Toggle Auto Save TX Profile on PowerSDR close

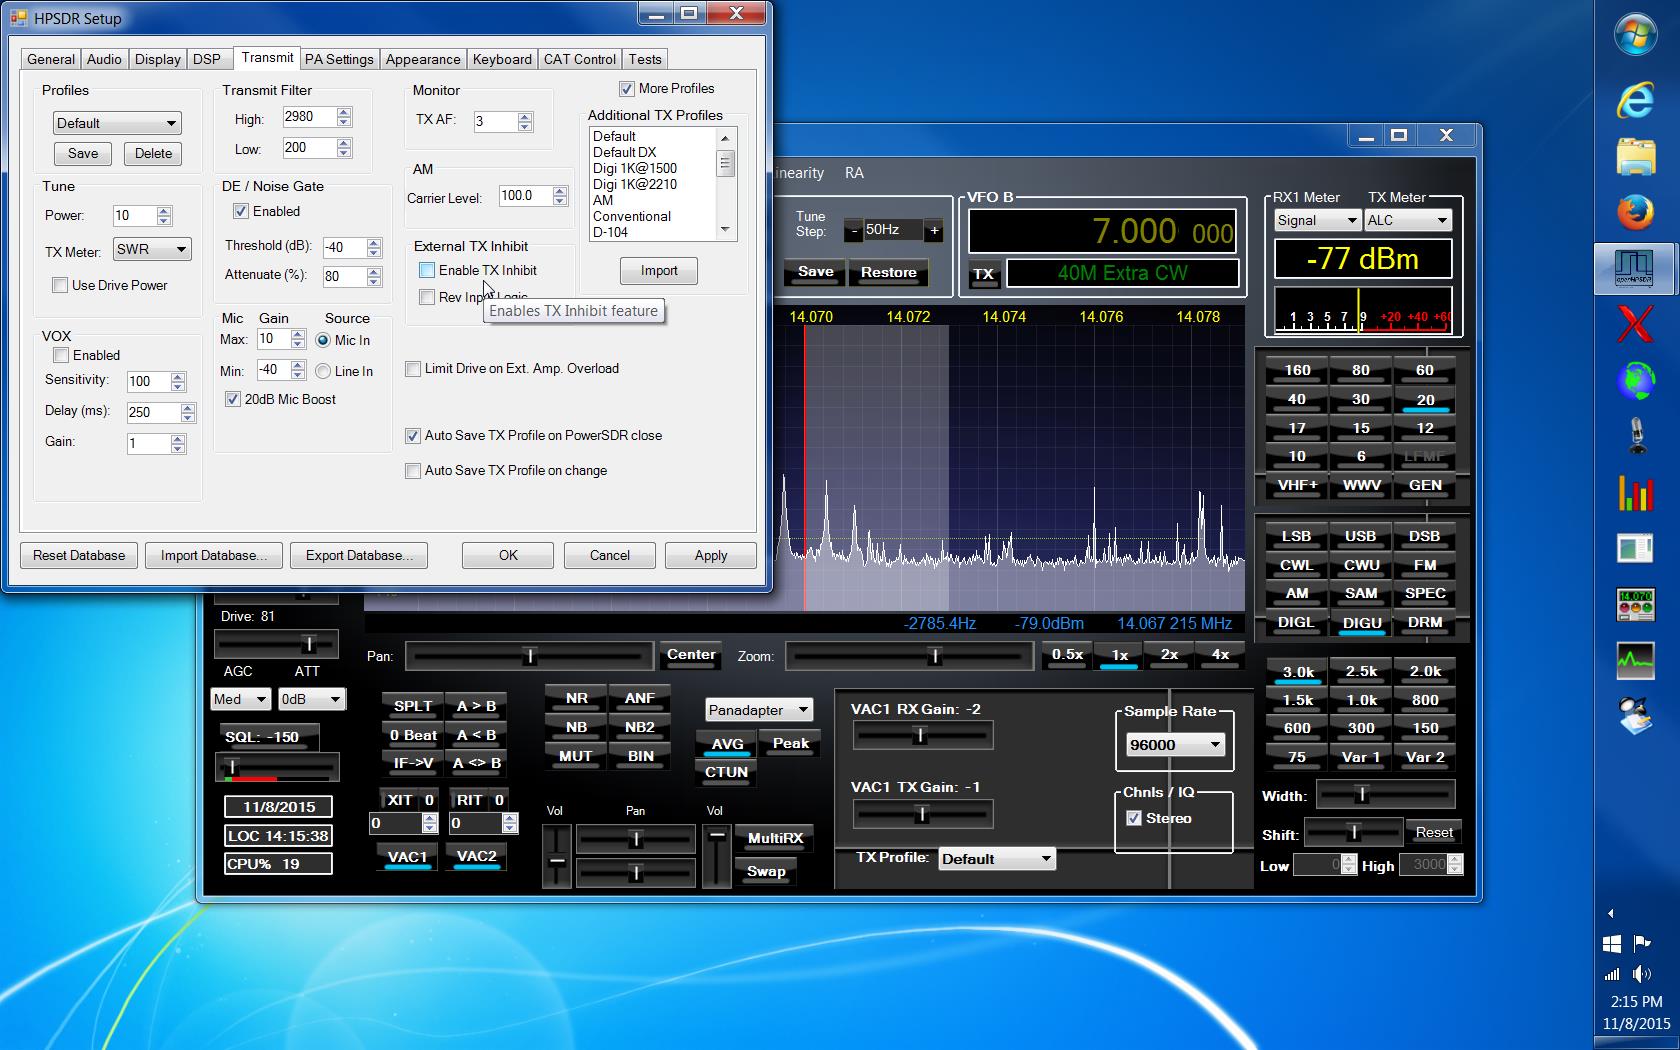click(413, 435)
